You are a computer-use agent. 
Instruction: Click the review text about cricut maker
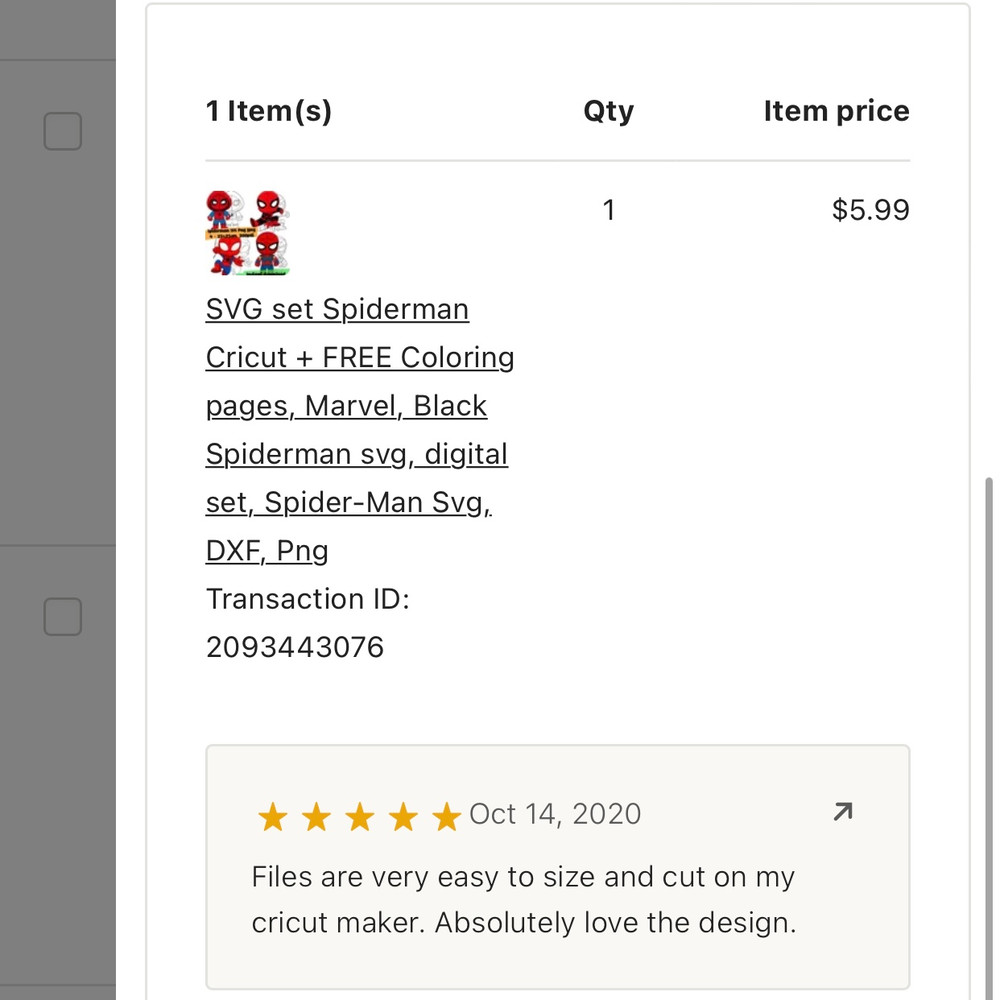click(x=523, y=900)
